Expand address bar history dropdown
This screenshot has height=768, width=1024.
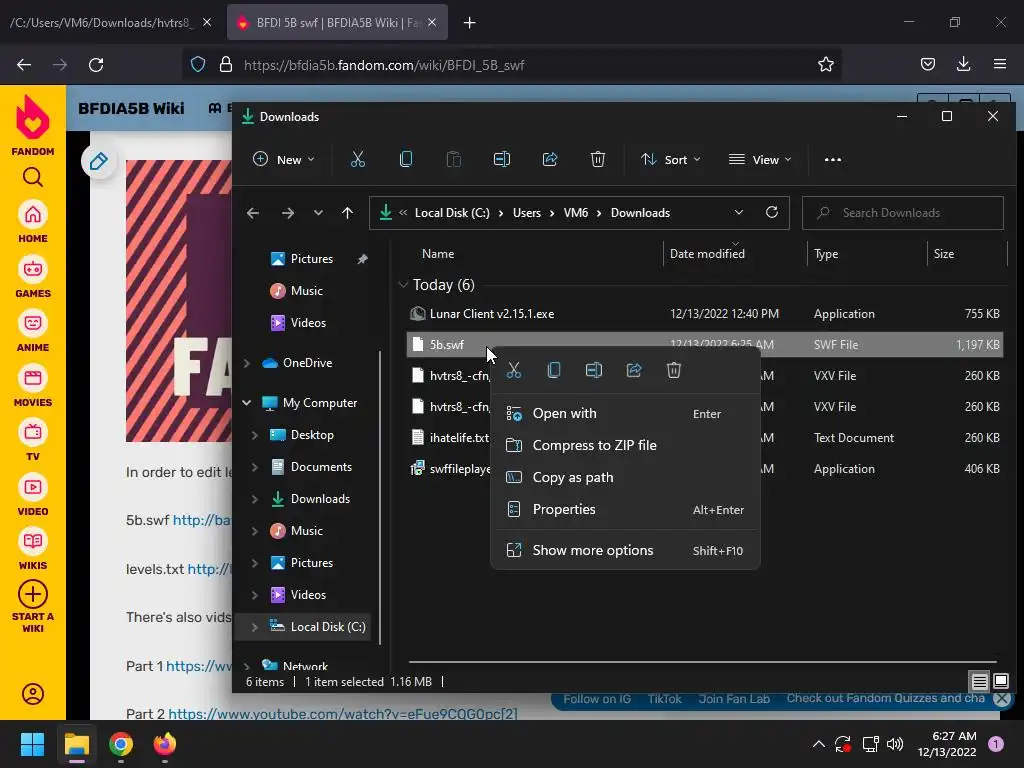tap(739, 212)
